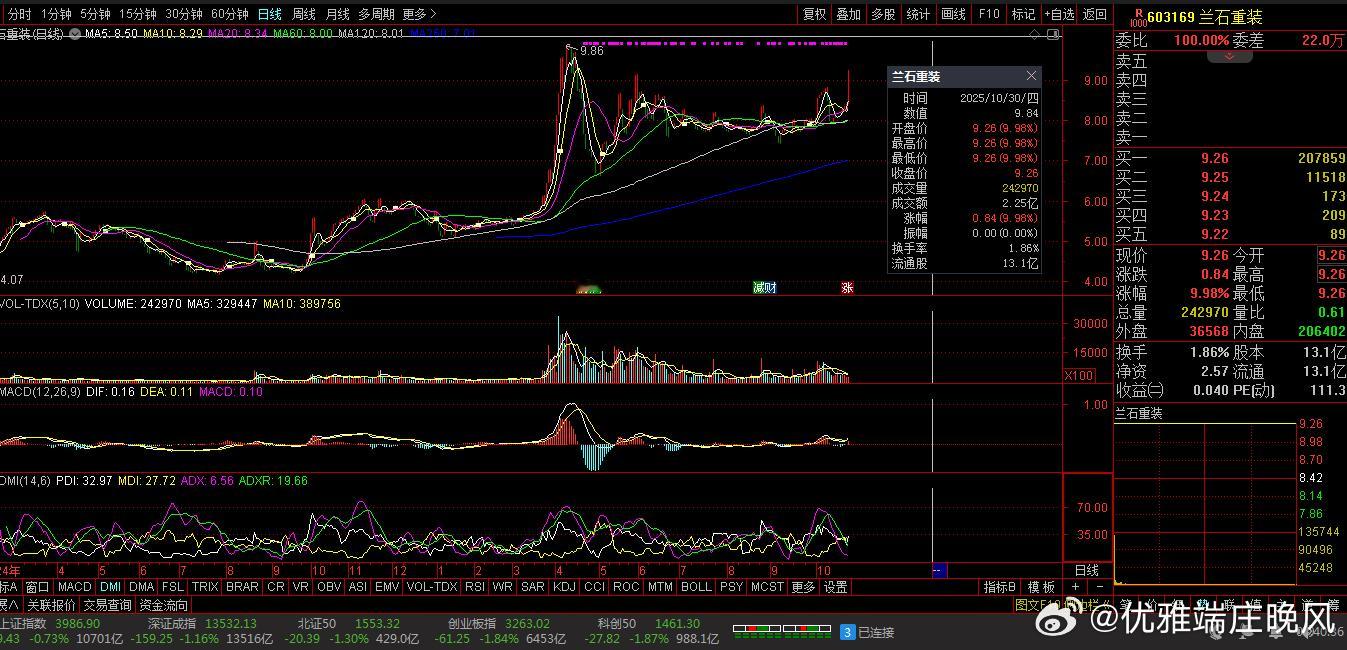
Task: Open the 多周期 multi-period view
Action: 377,14
